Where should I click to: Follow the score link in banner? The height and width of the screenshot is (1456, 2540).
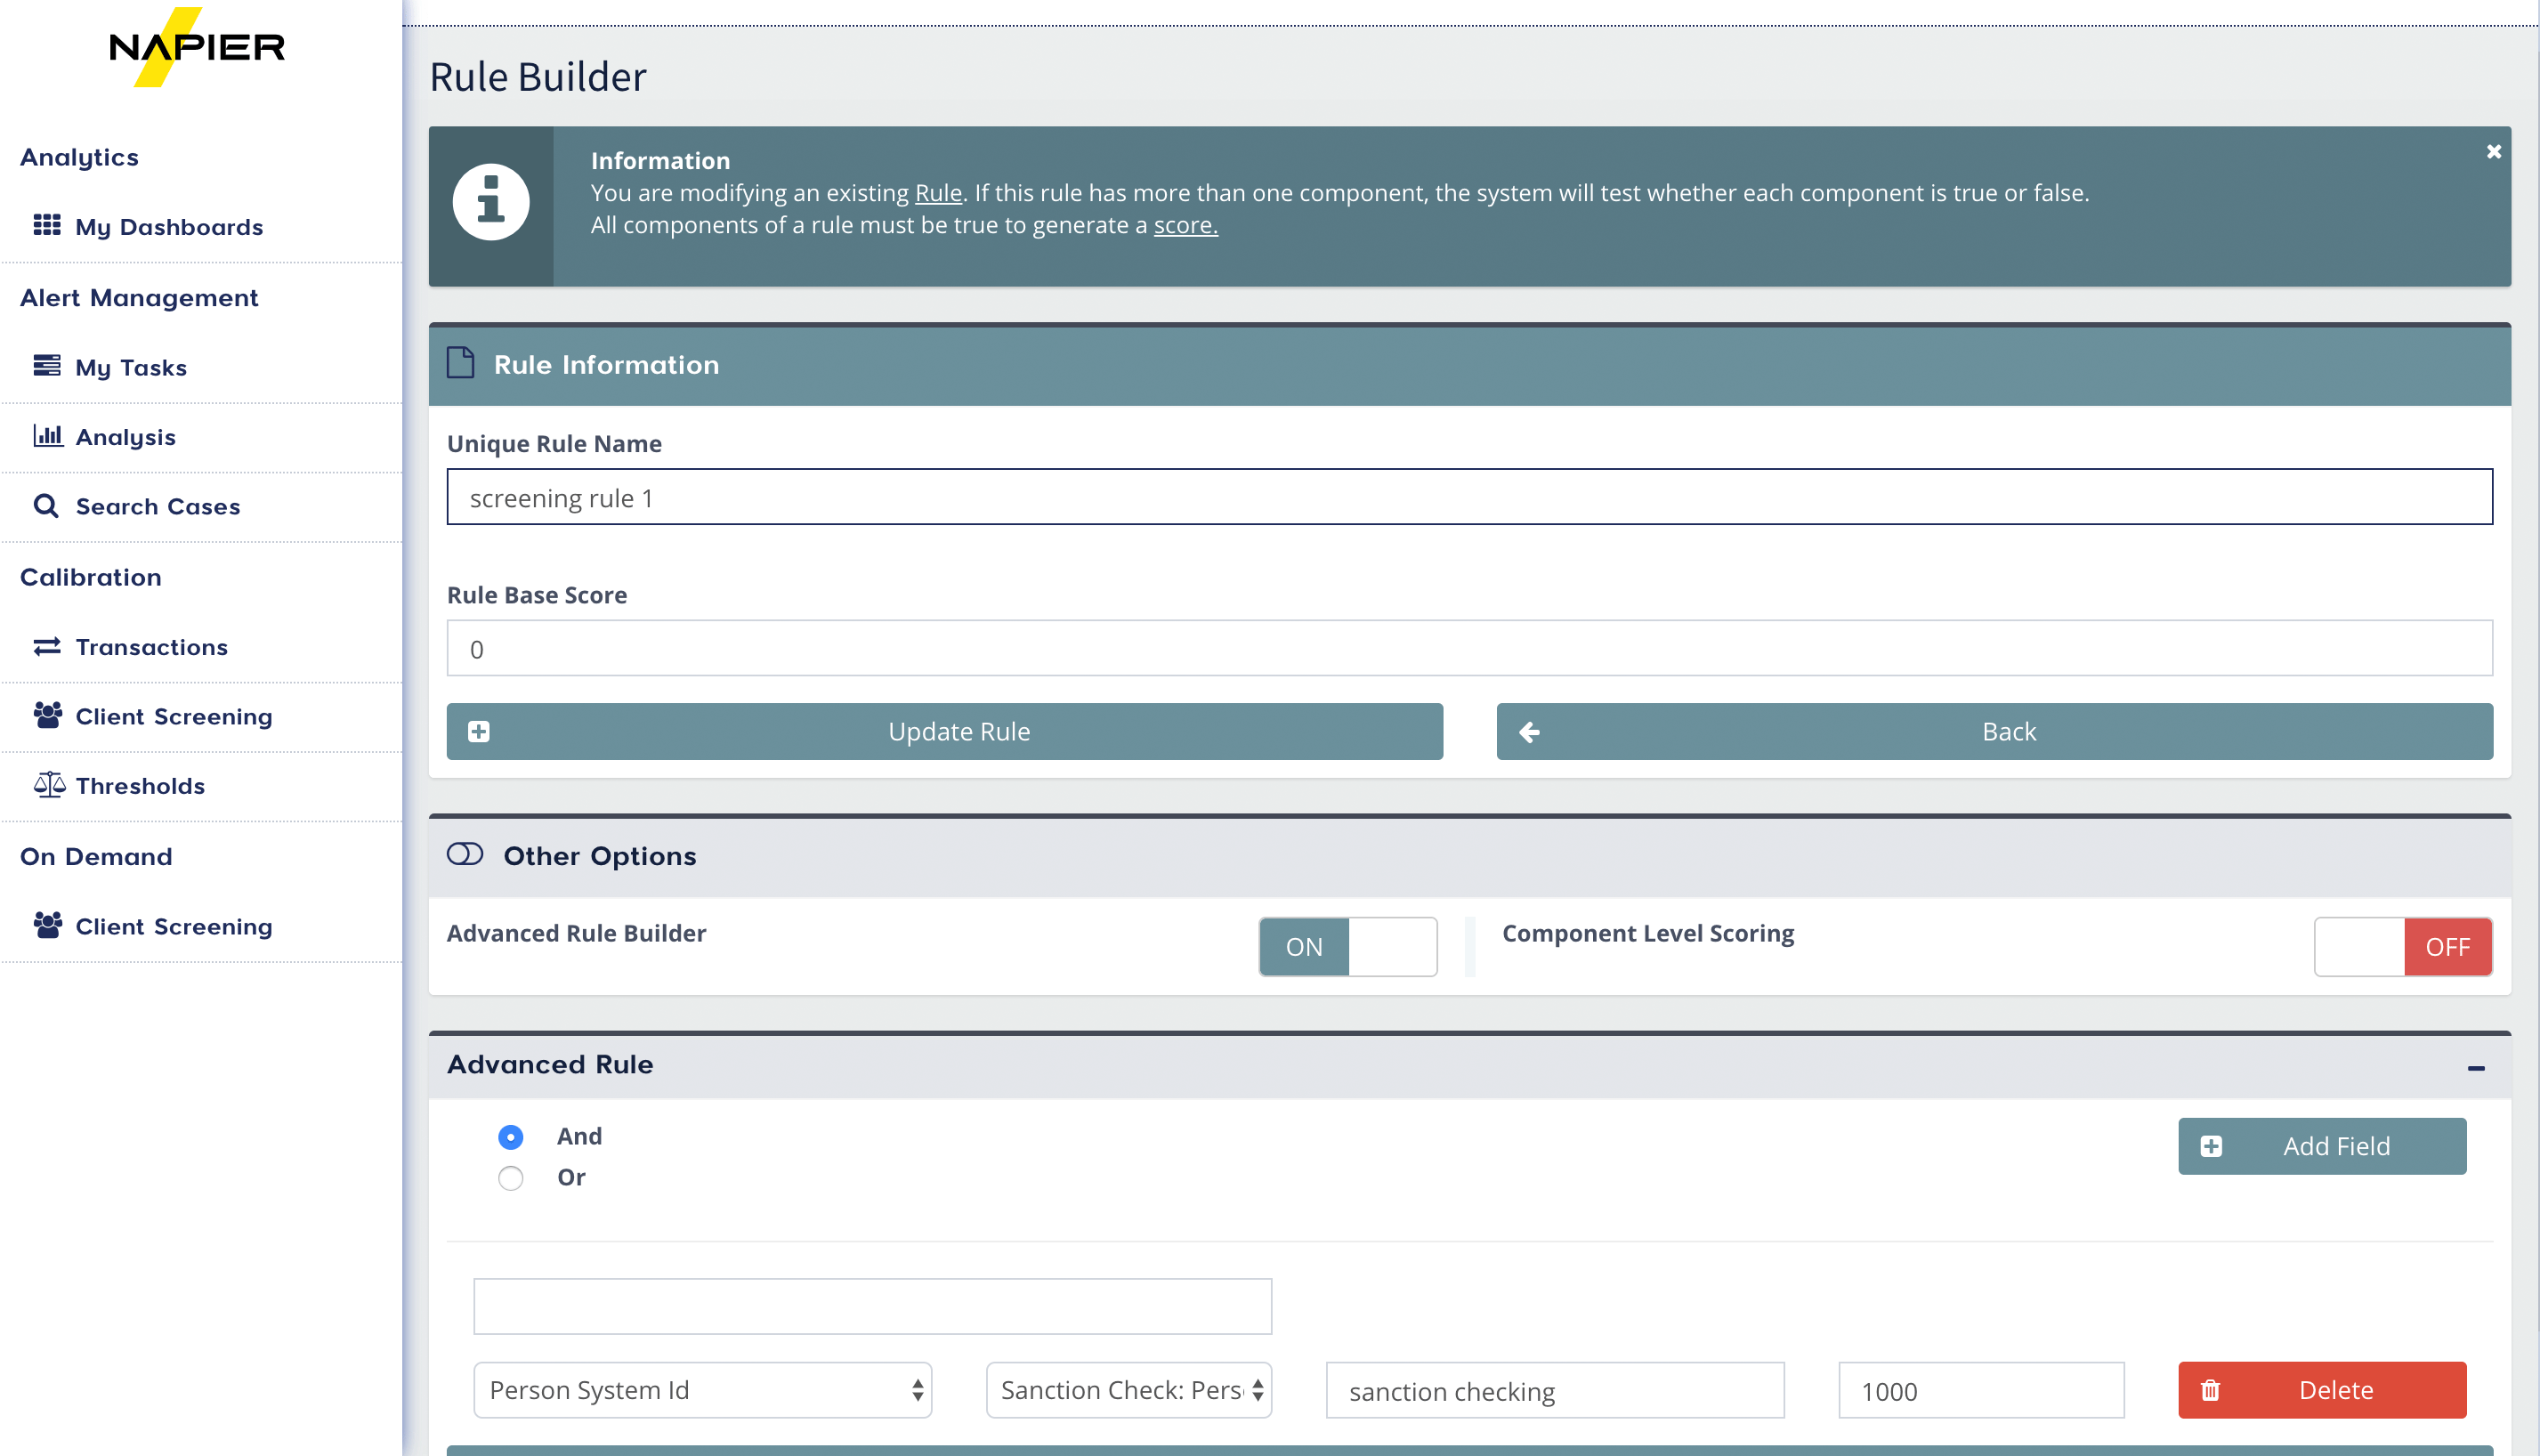(x=1185, y=225)
